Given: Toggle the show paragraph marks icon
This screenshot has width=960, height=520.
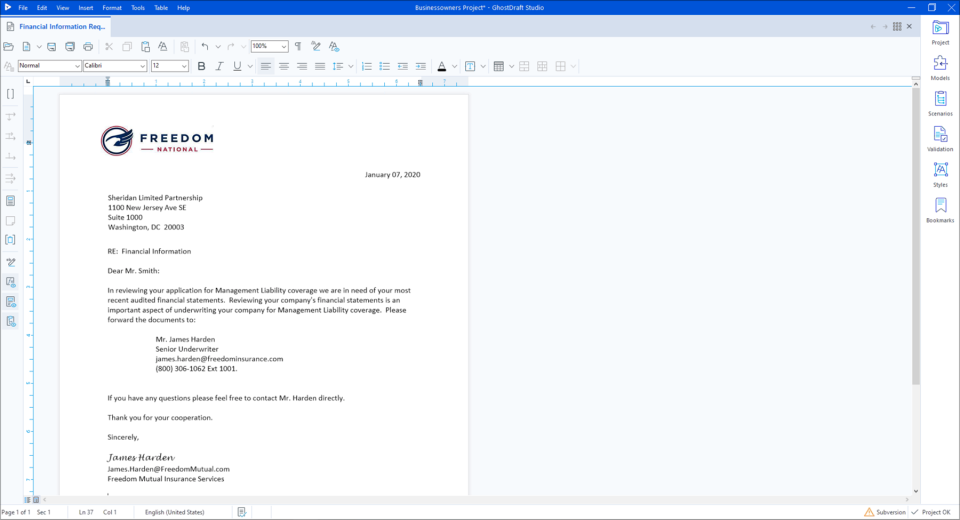Looking at the screenshot, I should 298,47.
